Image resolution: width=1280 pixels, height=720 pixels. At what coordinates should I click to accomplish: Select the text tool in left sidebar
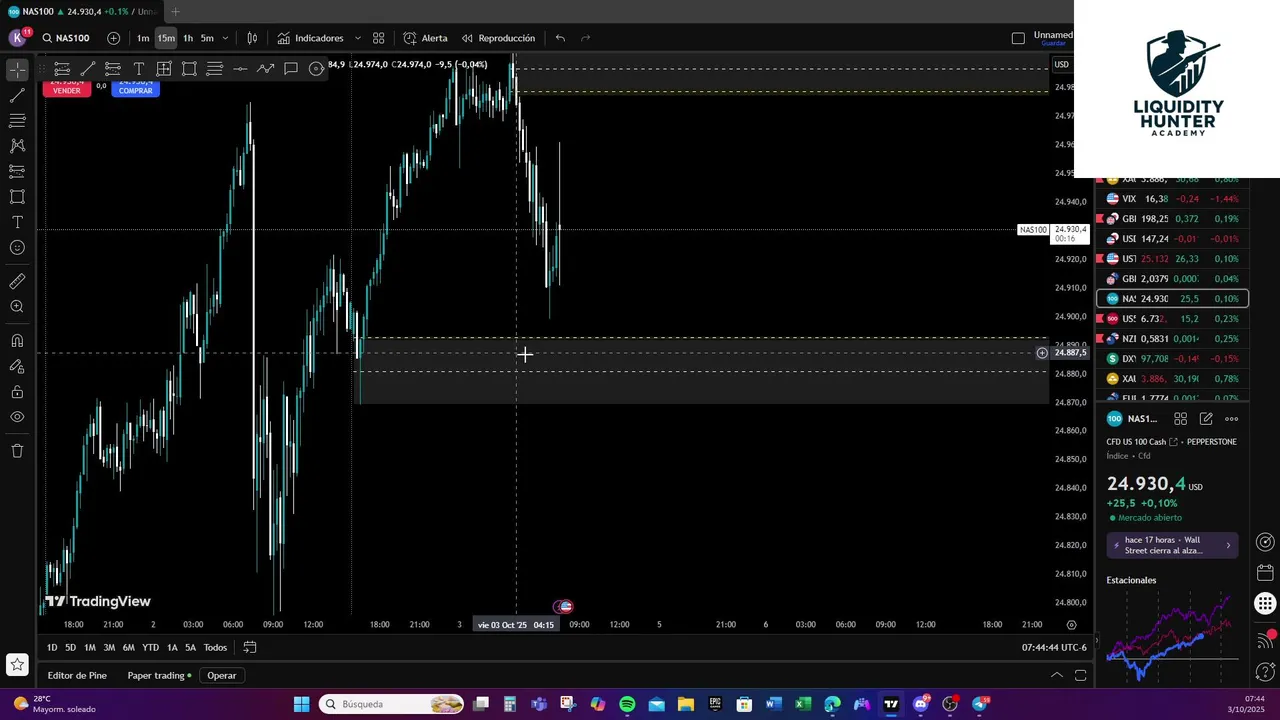[17, 222]
